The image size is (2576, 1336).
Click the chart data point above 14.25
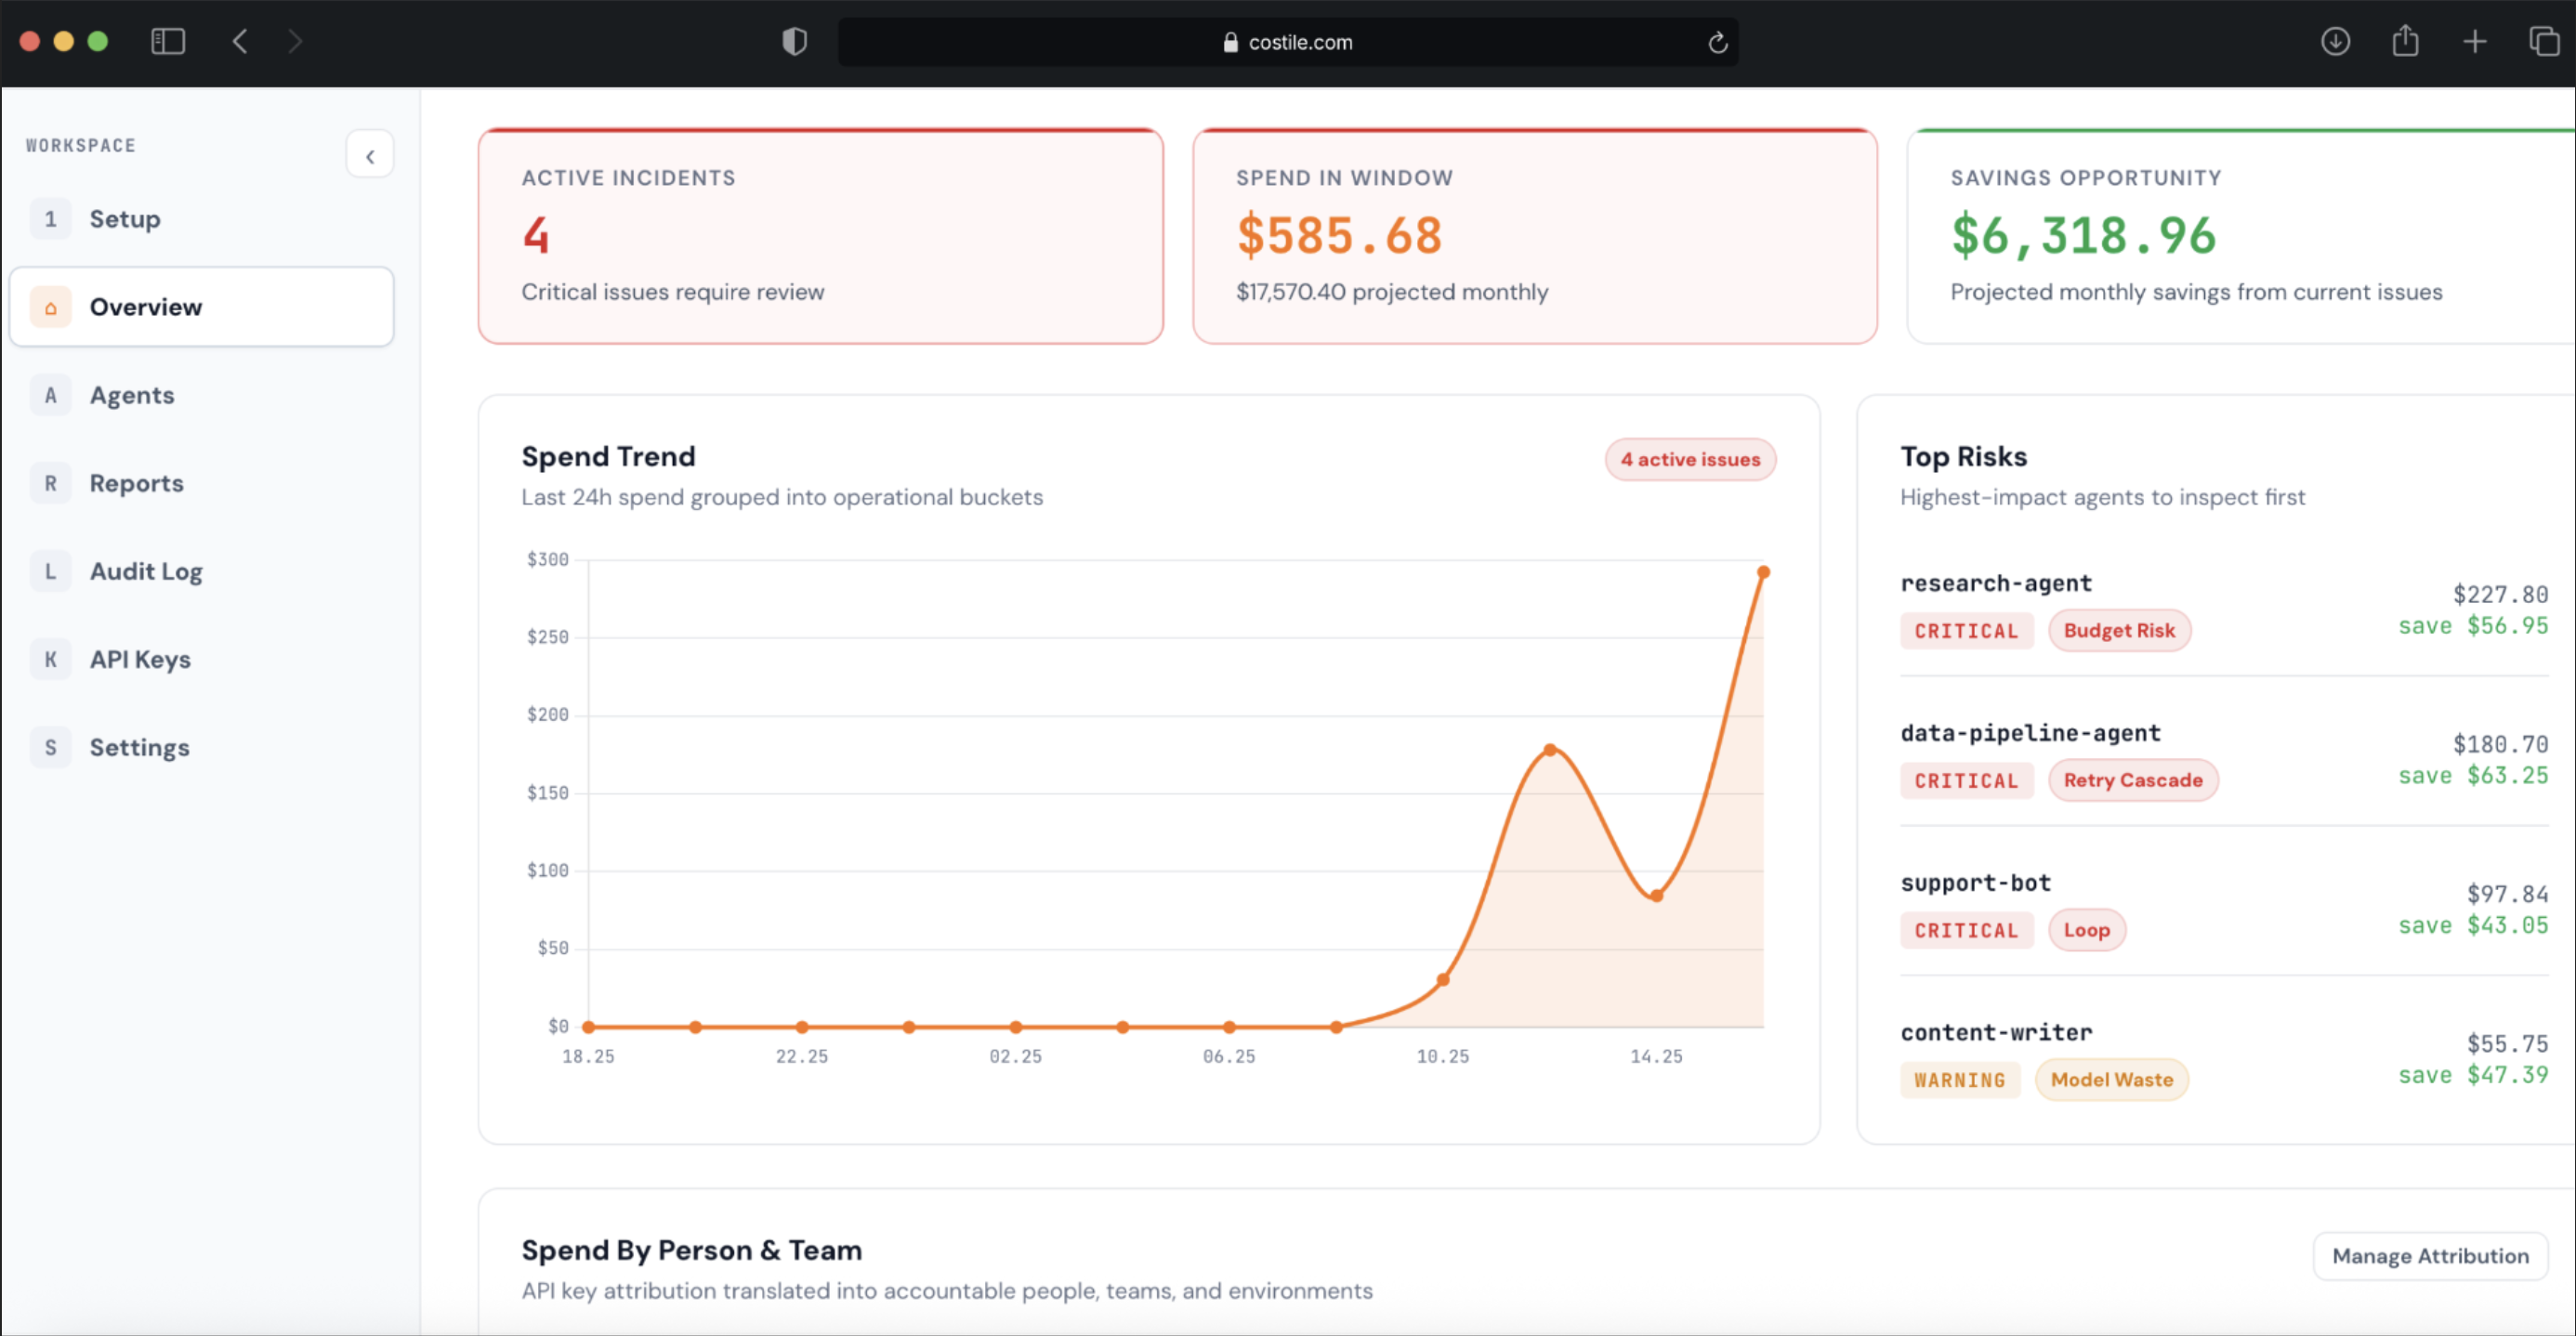[1656, 896]
